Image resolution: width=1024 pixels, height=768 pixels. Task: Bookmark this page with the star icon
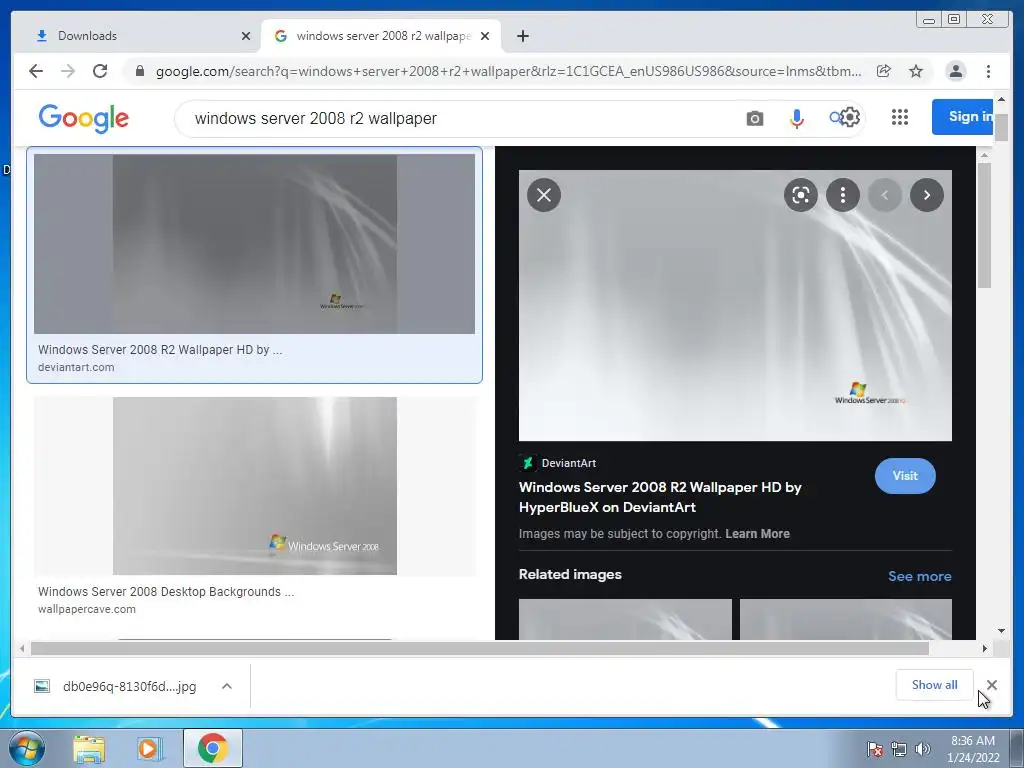click(916, 71)
